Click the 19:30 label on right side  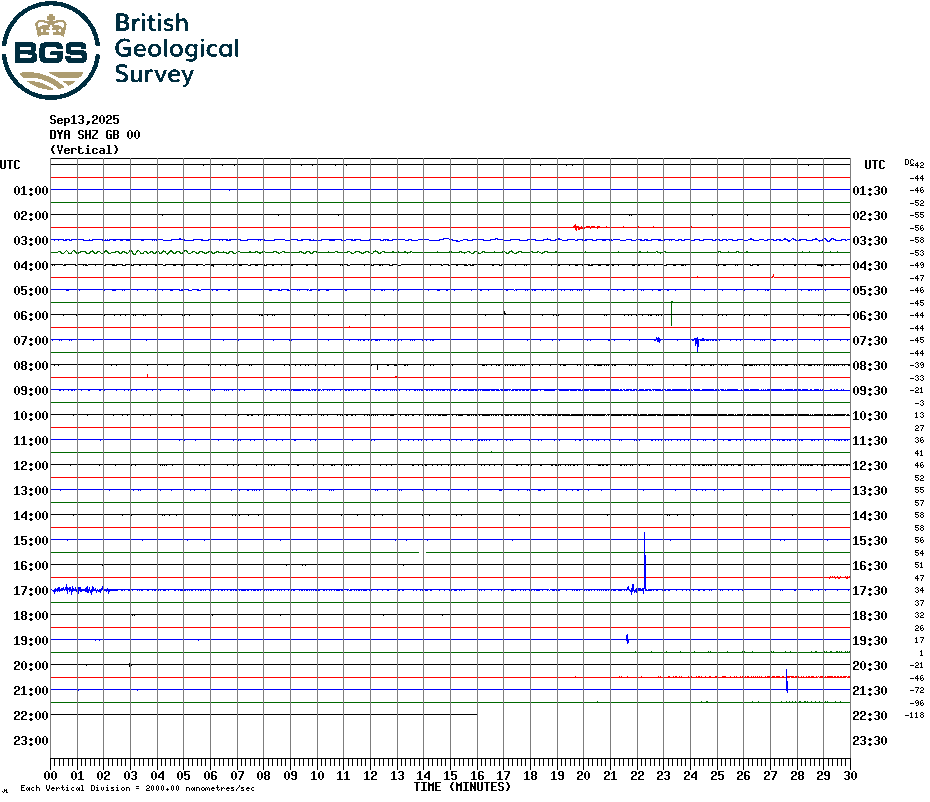[x=870, y=641]
